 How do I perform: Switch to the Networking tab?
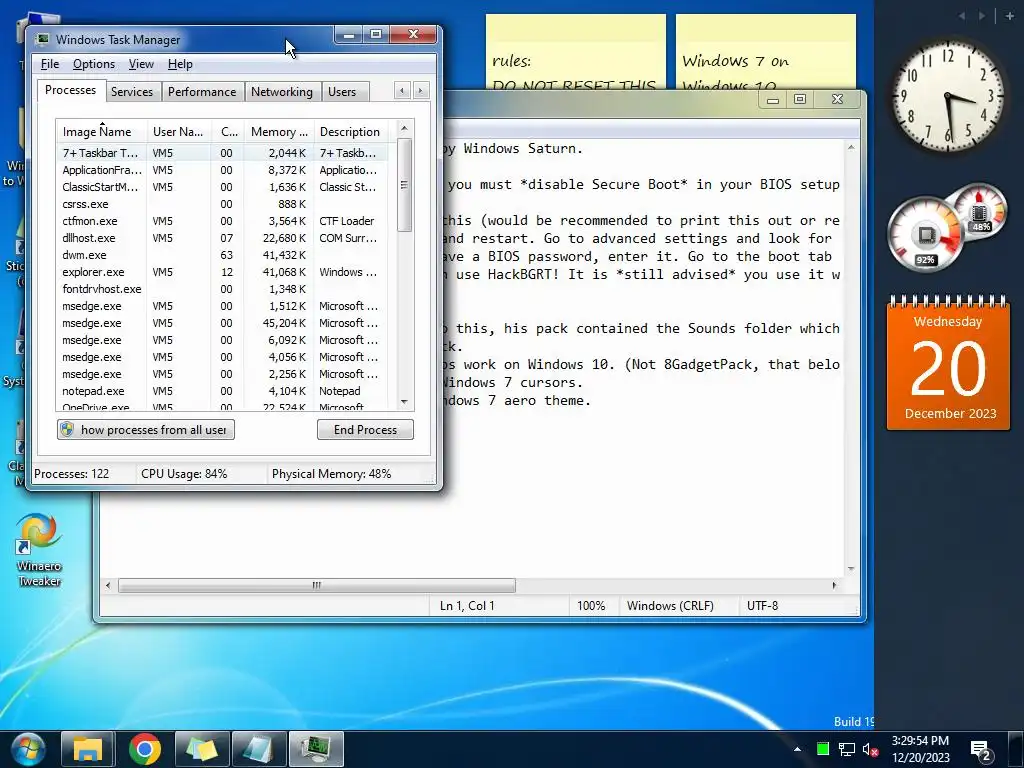(281, 92)
